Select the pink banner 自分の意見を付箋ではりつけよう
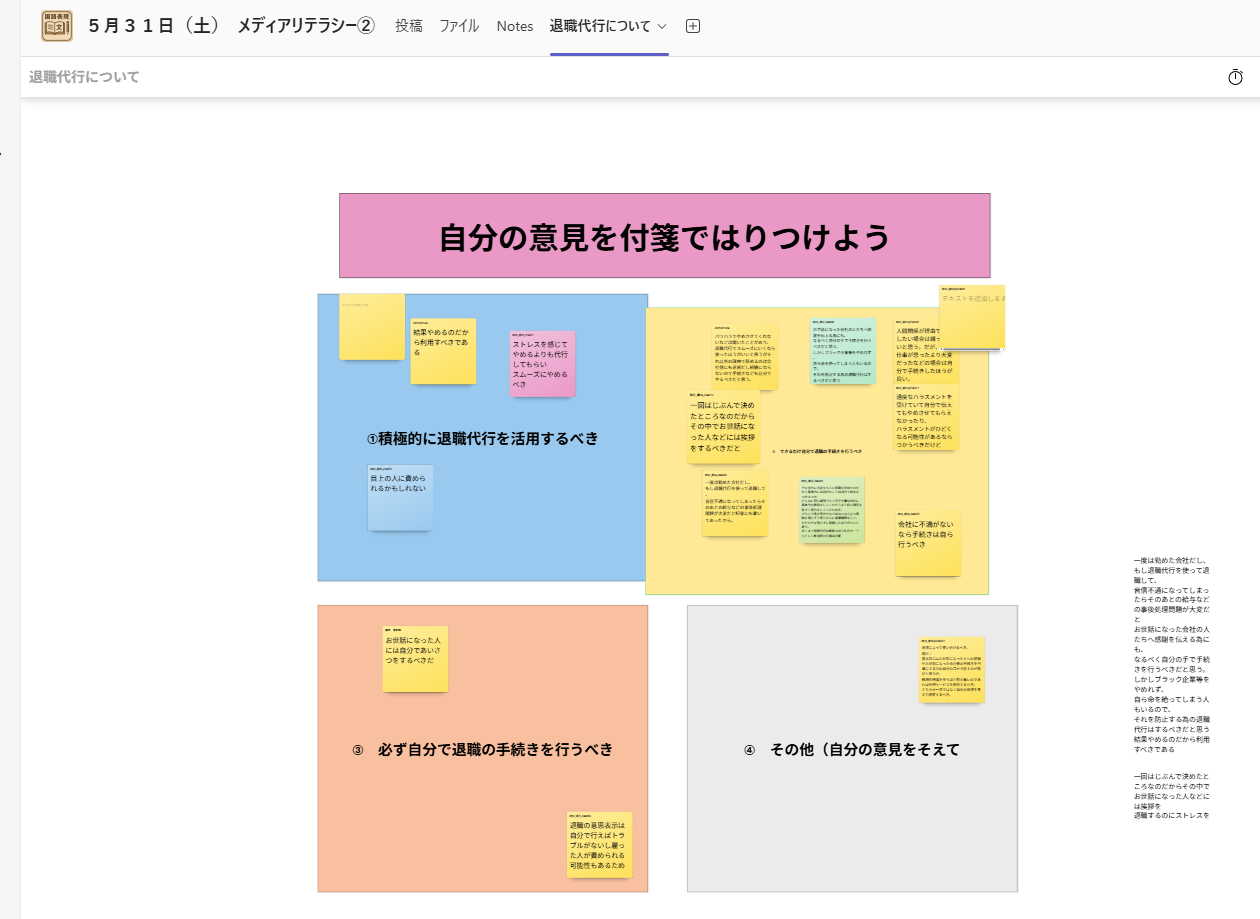This screenshot has height=919, width=1260. click(x=664, y=236)
